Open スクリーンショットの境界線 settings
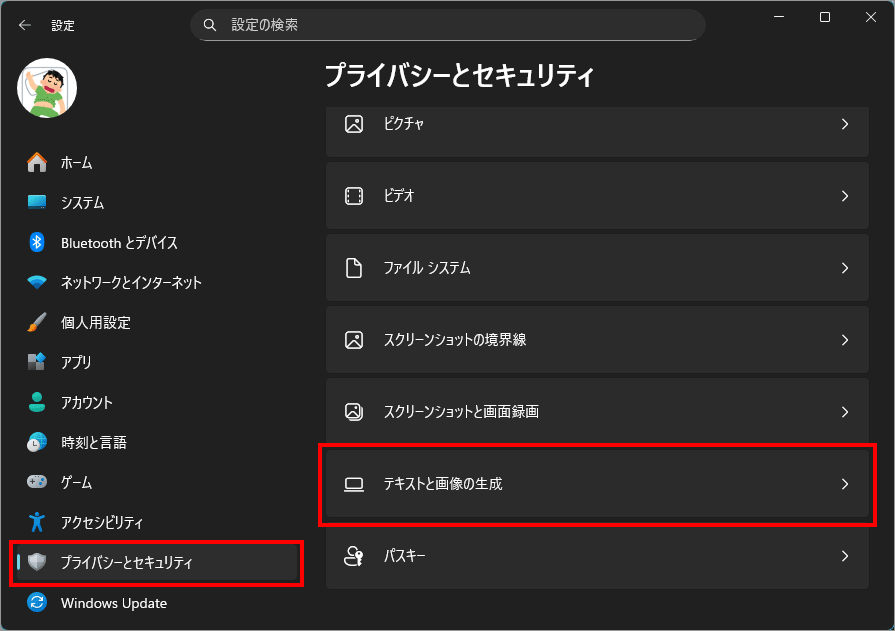 [597, 340]
